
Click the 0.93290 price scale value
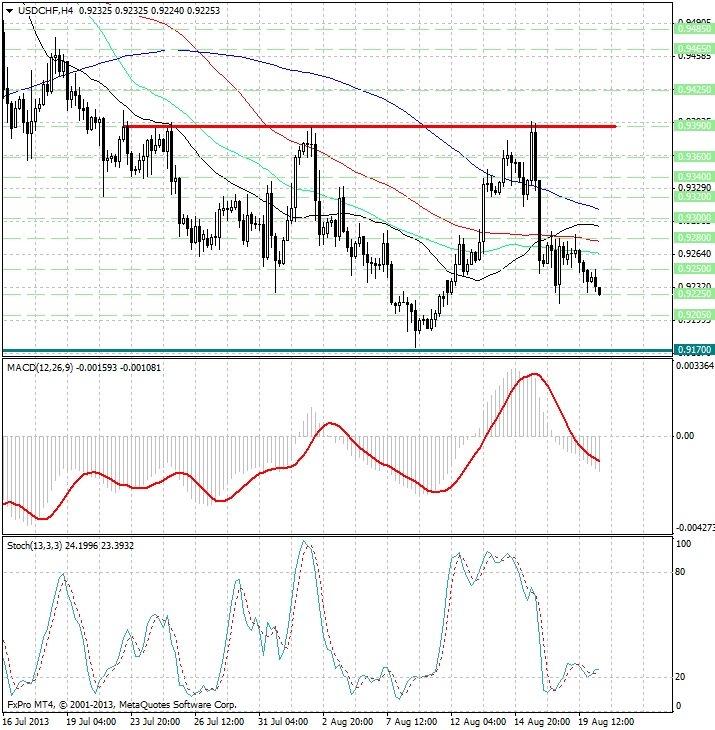coord(695,188)
